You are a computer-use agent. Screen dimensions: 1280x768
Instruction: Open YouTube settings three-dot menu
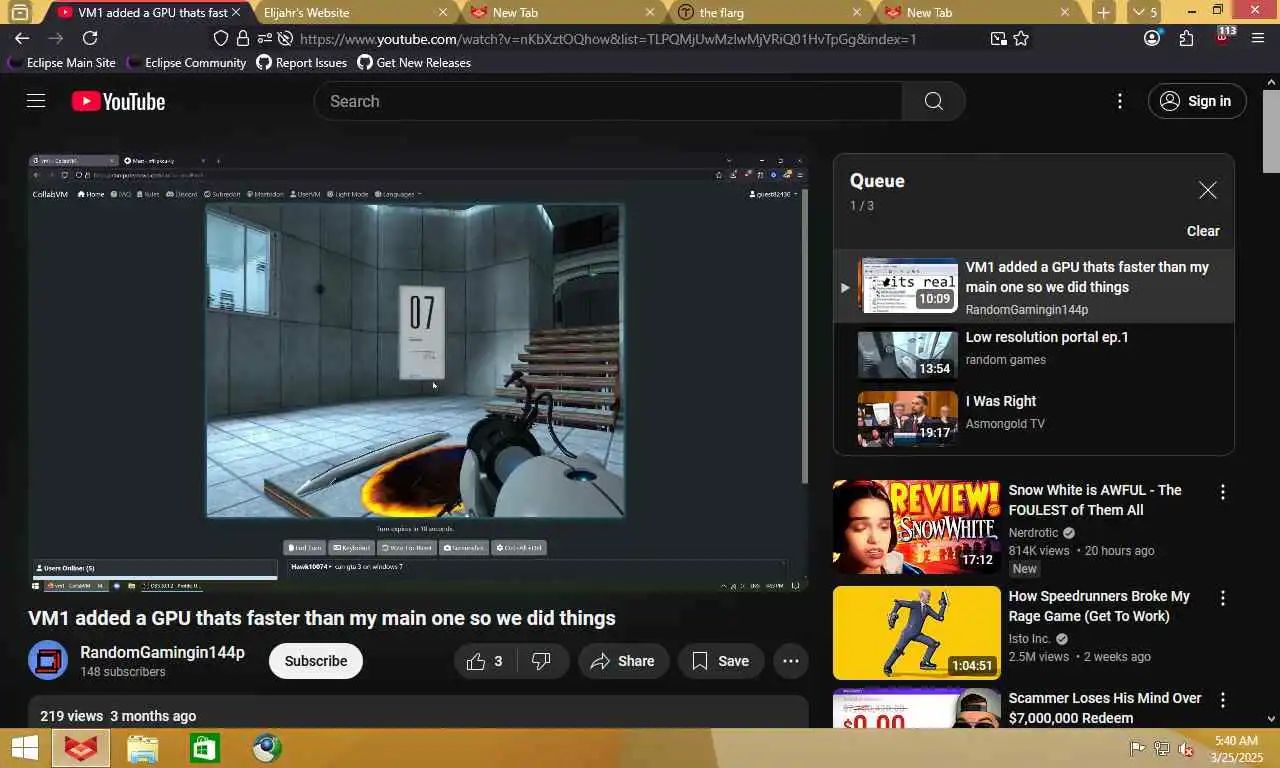[1120, 101]
